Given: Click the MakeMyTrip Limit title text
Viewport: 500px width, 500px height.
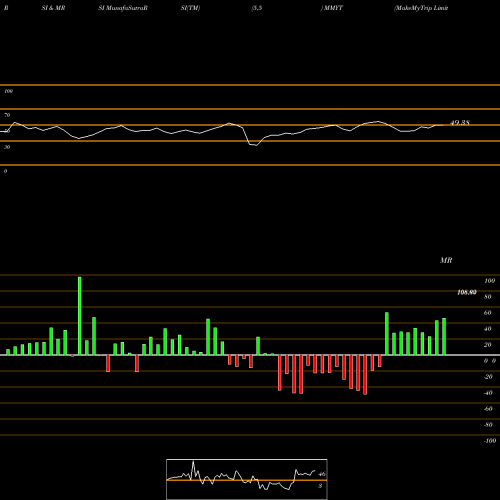Looking at the screenshot, I should (421, 8).
